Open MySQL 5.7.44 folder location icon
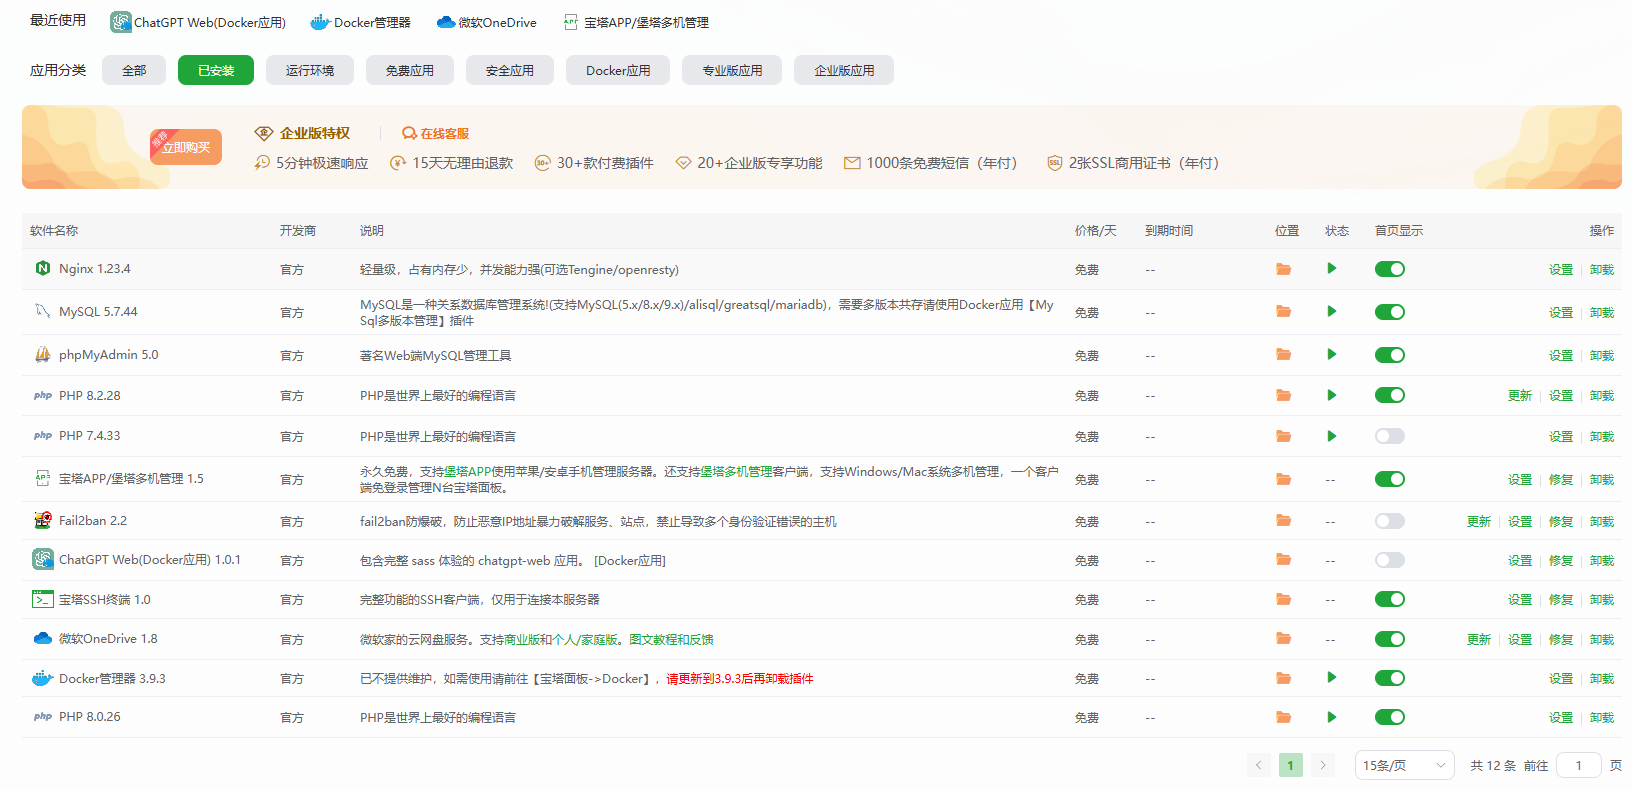Screen dimensions: 1632x790 (x=1283, y=312)
